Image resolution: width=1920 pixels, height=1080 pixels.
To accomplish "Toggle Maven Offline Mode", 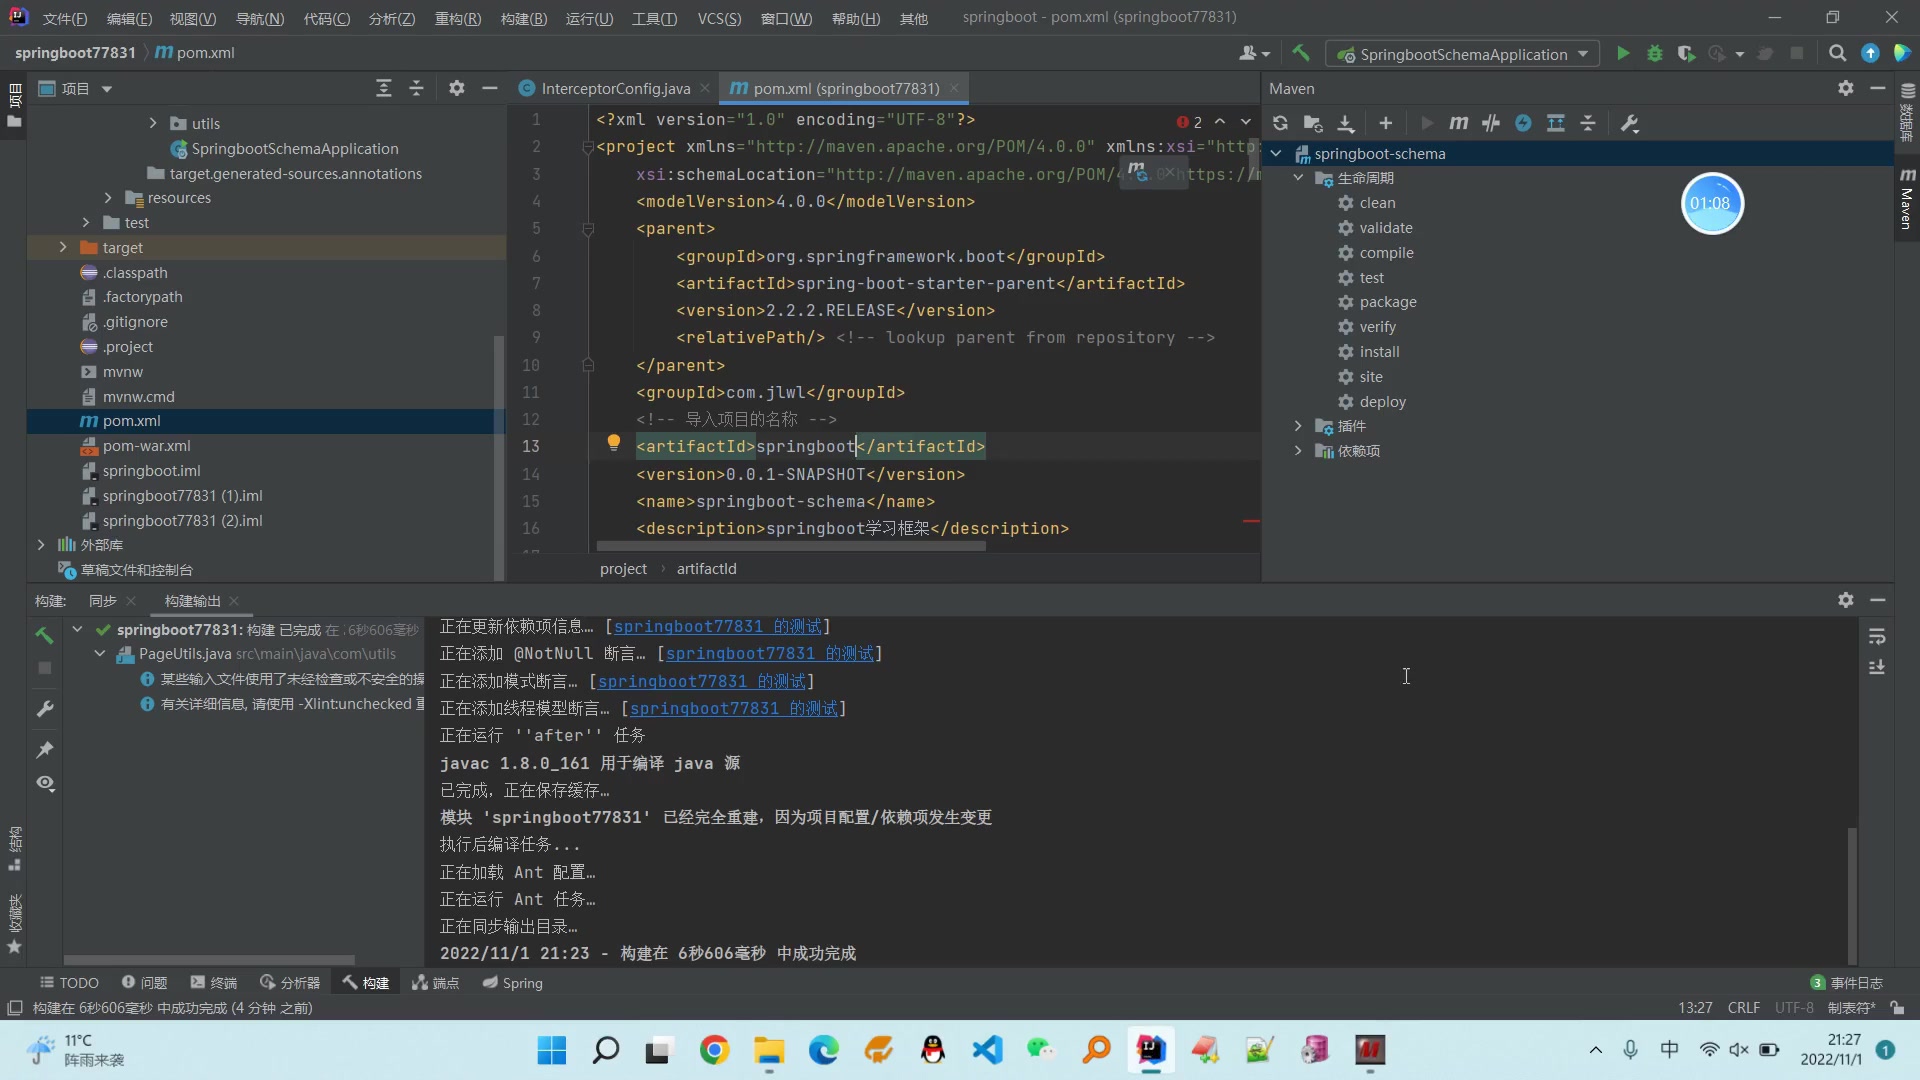I will pos(1491,123).
